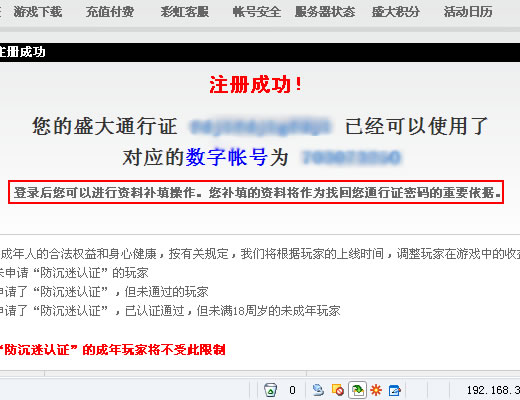Open the 盛大积分 points page
The image size is (520, 400).
pos(395,12)
